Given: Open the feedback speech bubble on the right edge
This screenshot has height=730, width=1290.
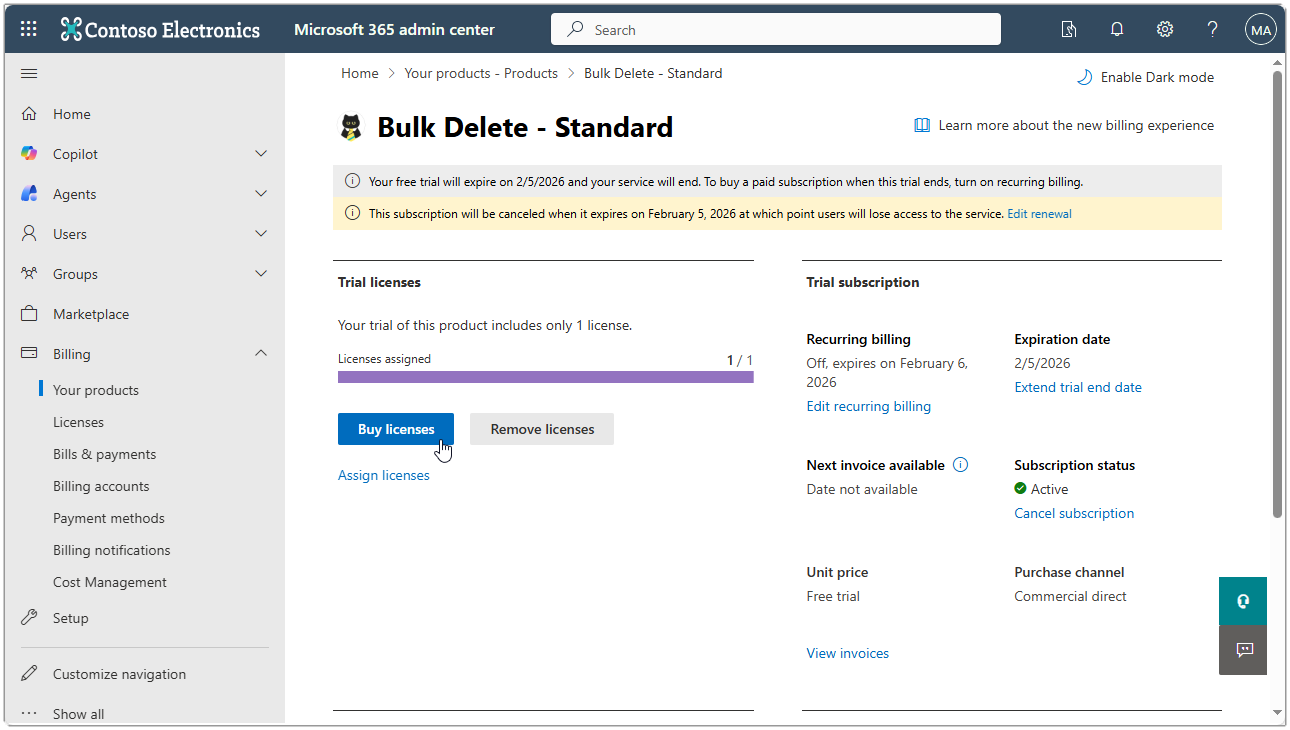Looking at the screenshot, I should click(1242, 651).
